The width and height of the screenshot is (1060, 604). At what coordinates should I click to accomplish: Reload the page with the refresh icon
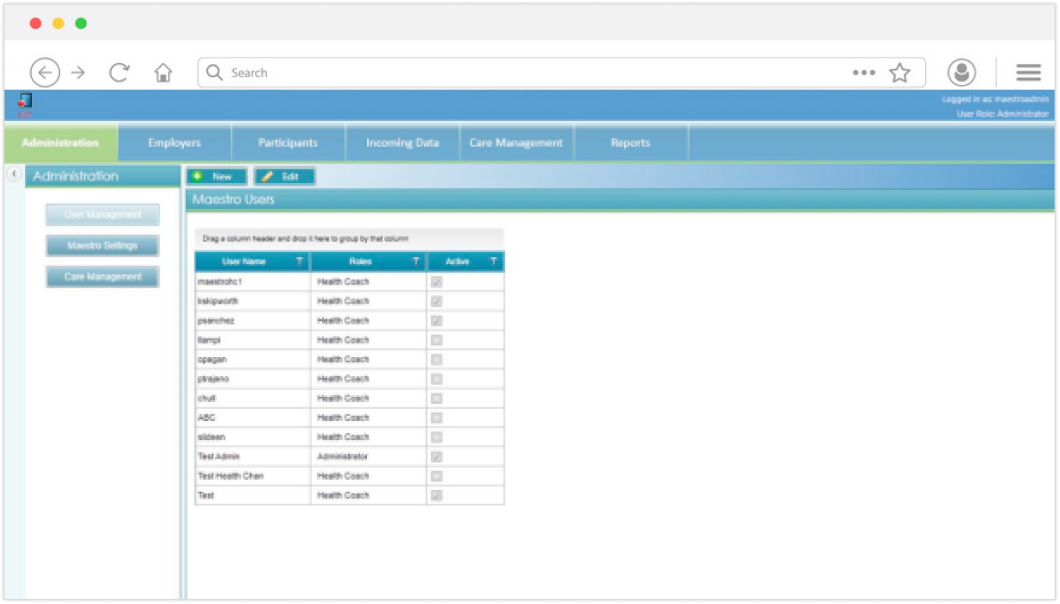click(120, 72)
